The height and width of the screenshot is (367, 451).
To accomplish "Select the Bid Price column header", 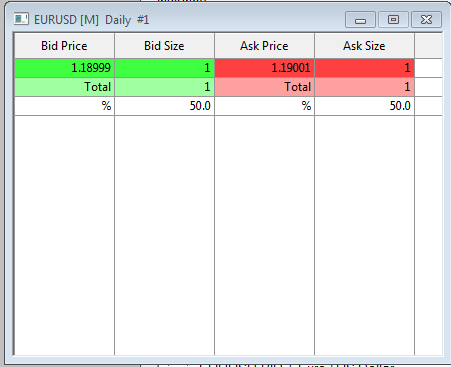I will pyautogui.click(x=64, y=46).
